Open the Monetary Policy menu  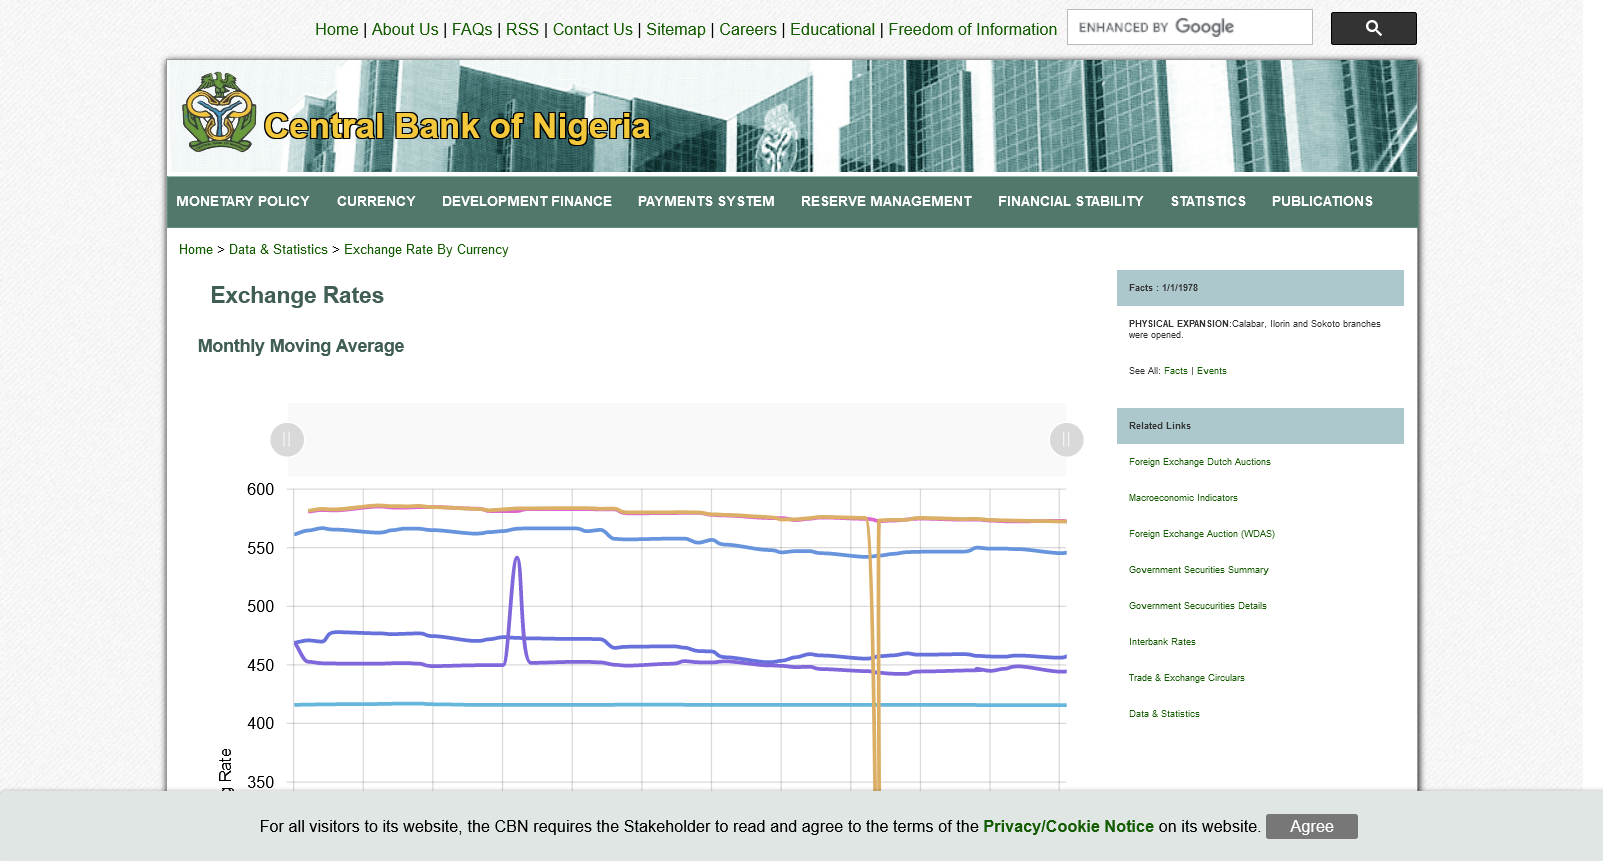click(243, 202)
